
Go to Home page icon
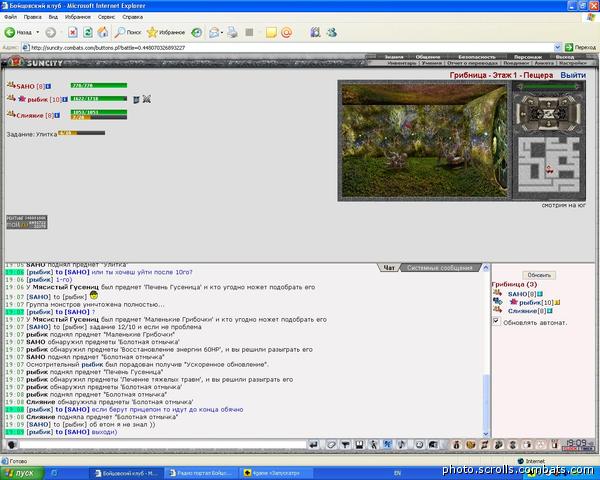[103, 33]
